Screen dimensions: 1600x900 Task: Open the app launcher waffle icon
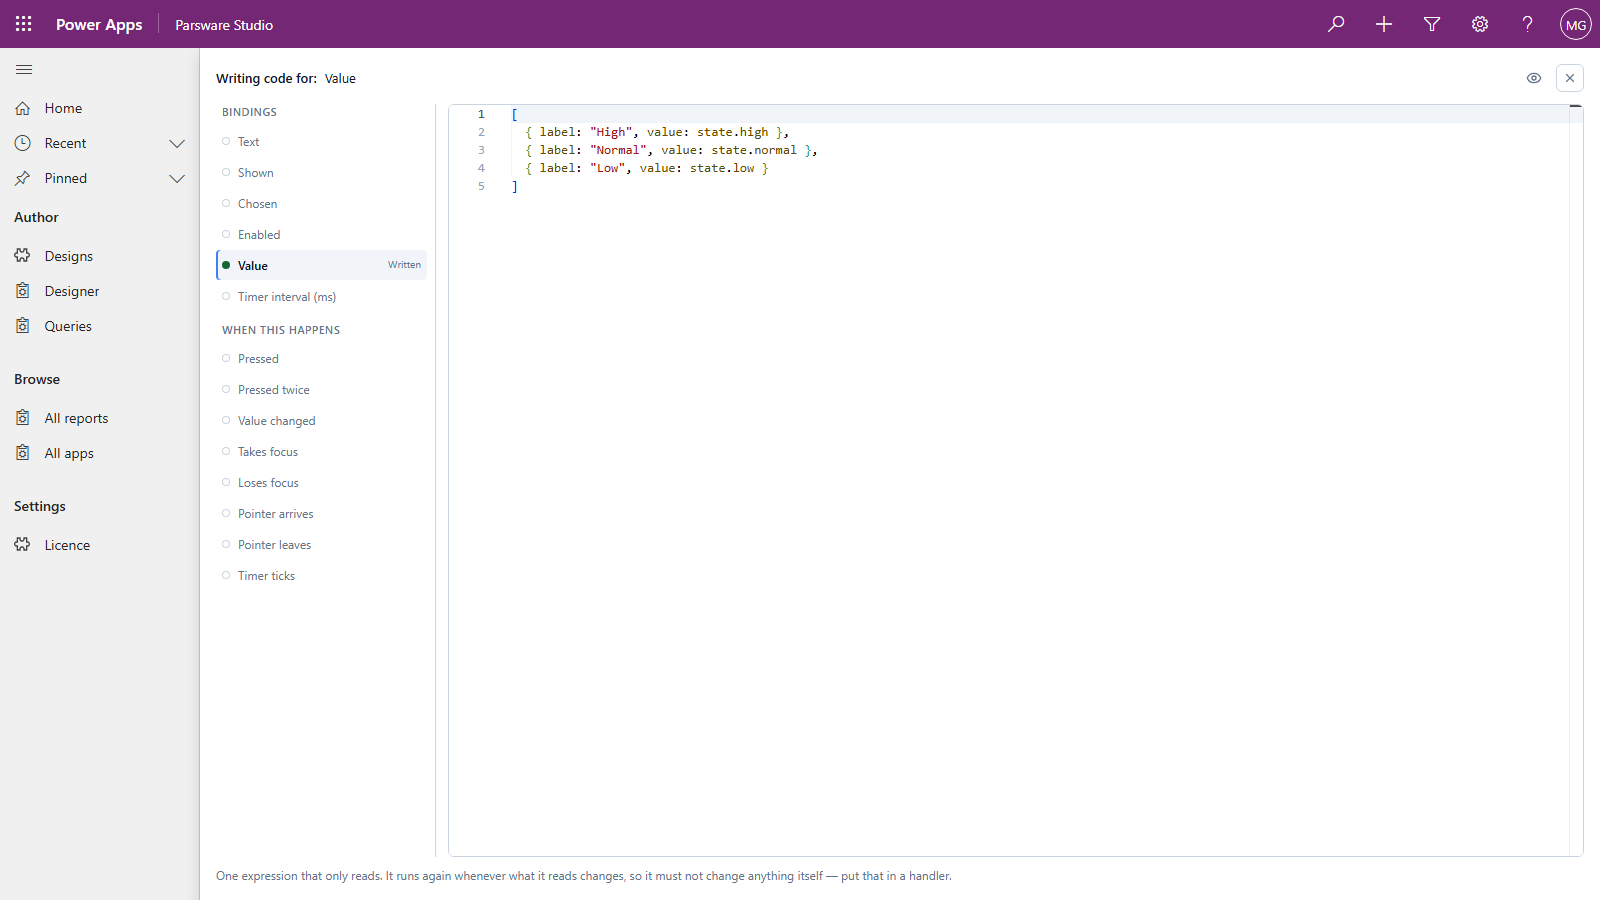pyautogui.click(x=24, y=24)
